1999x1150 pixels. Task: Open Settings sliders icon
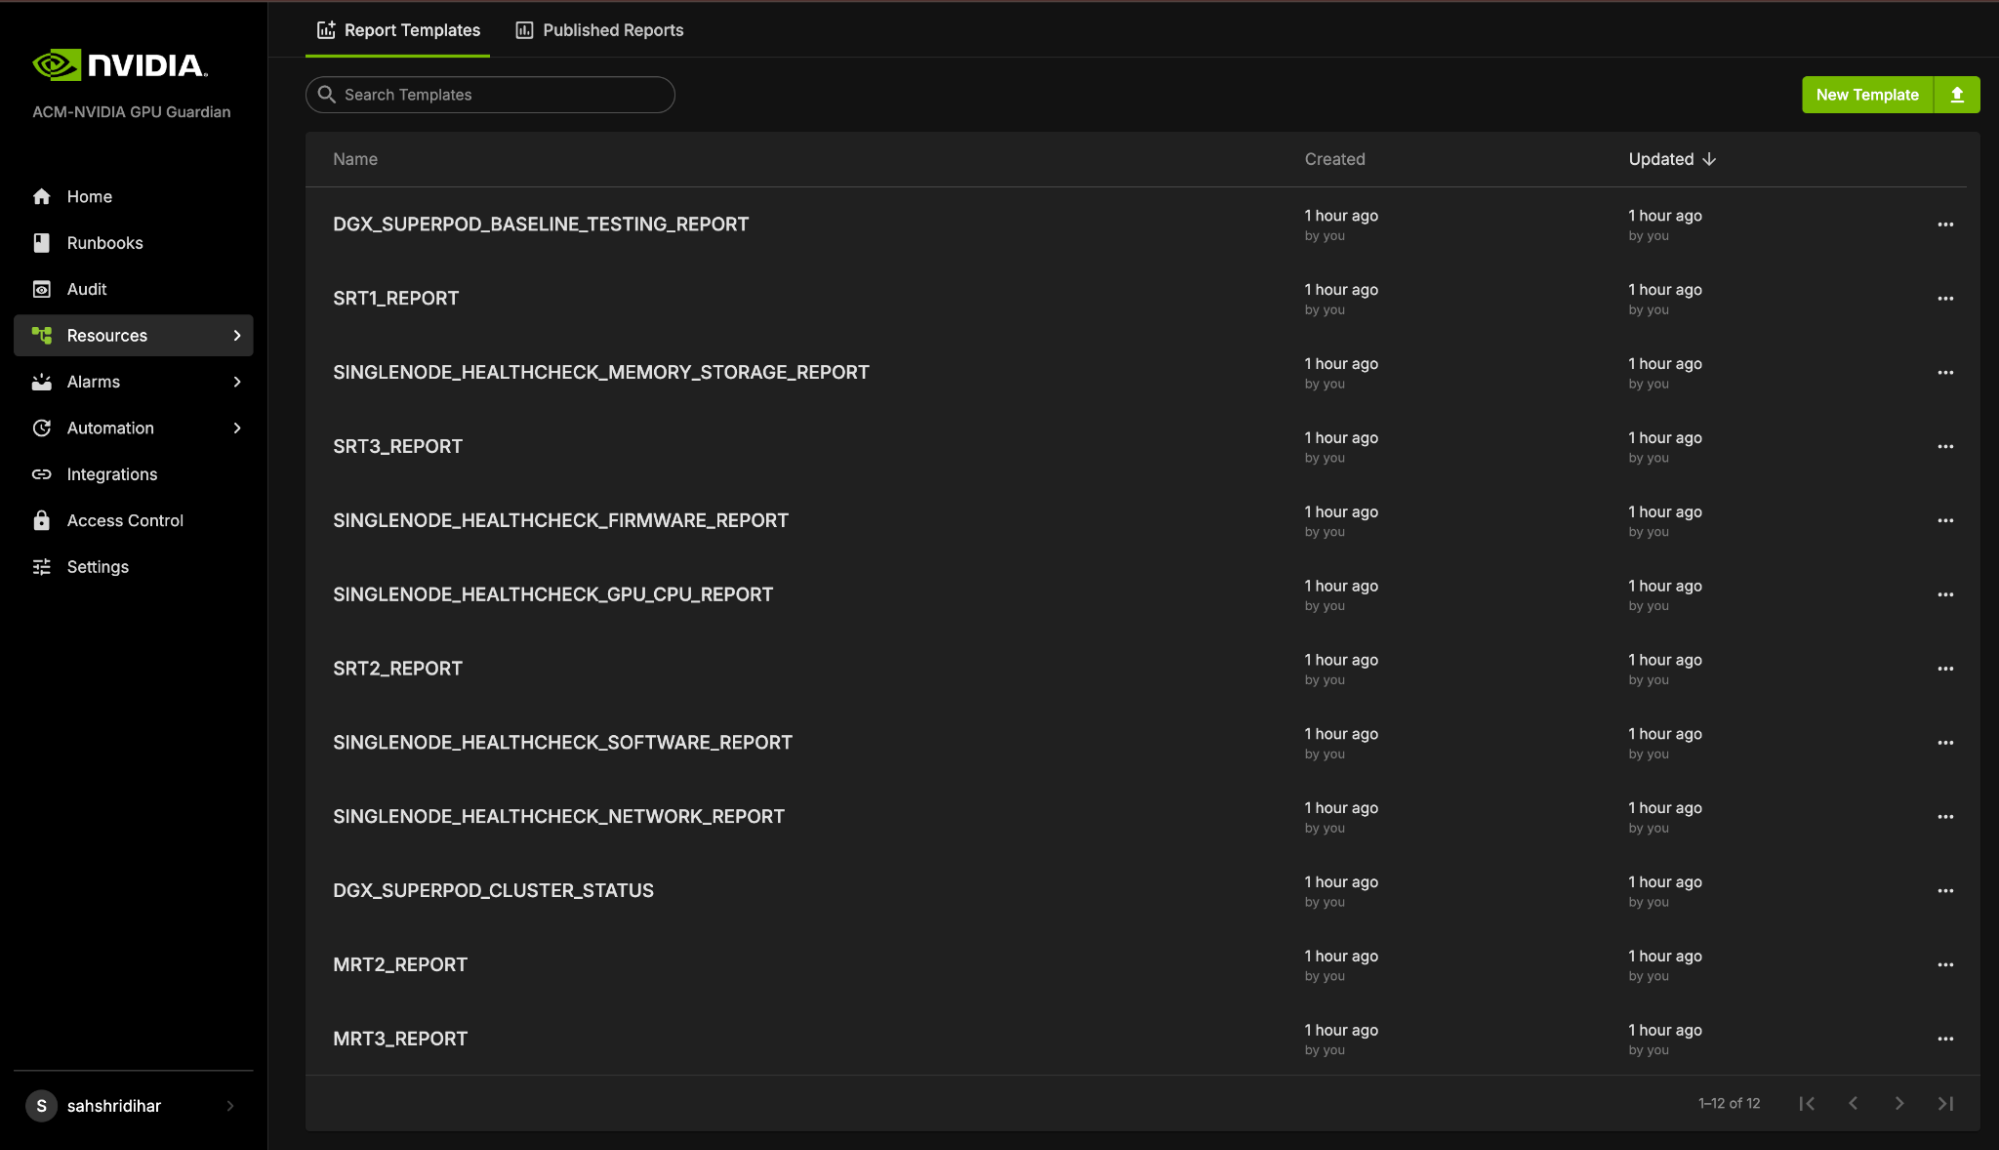[41, 567]
